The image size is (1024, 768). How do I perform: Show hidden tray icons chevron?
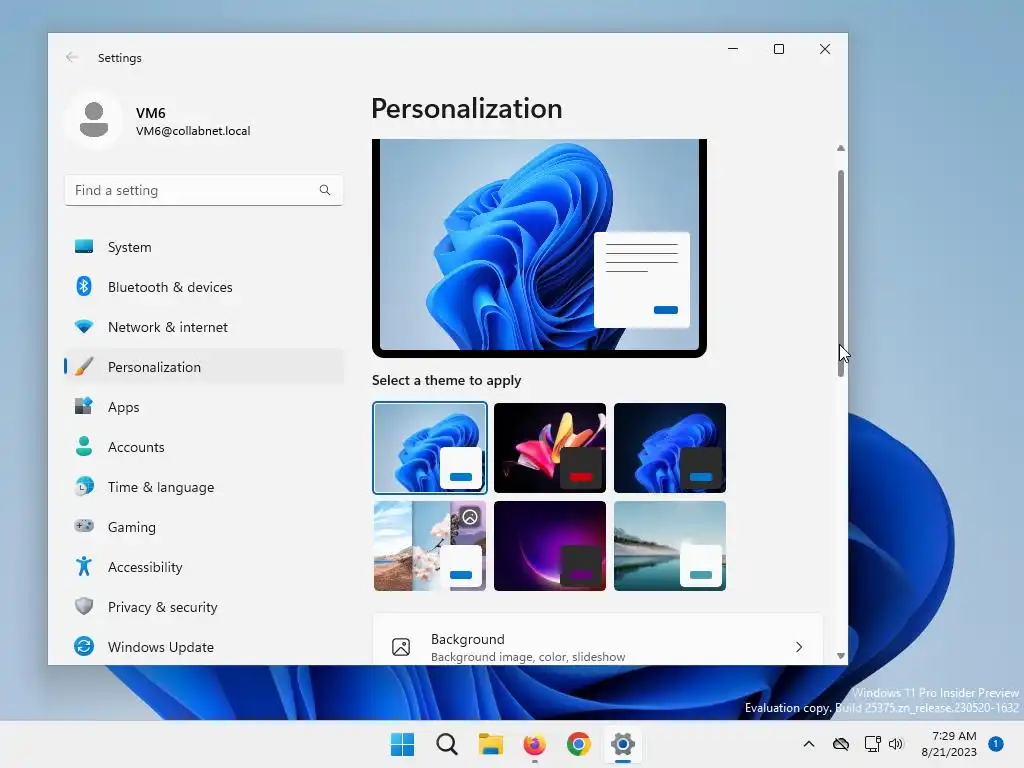point(808,744)
